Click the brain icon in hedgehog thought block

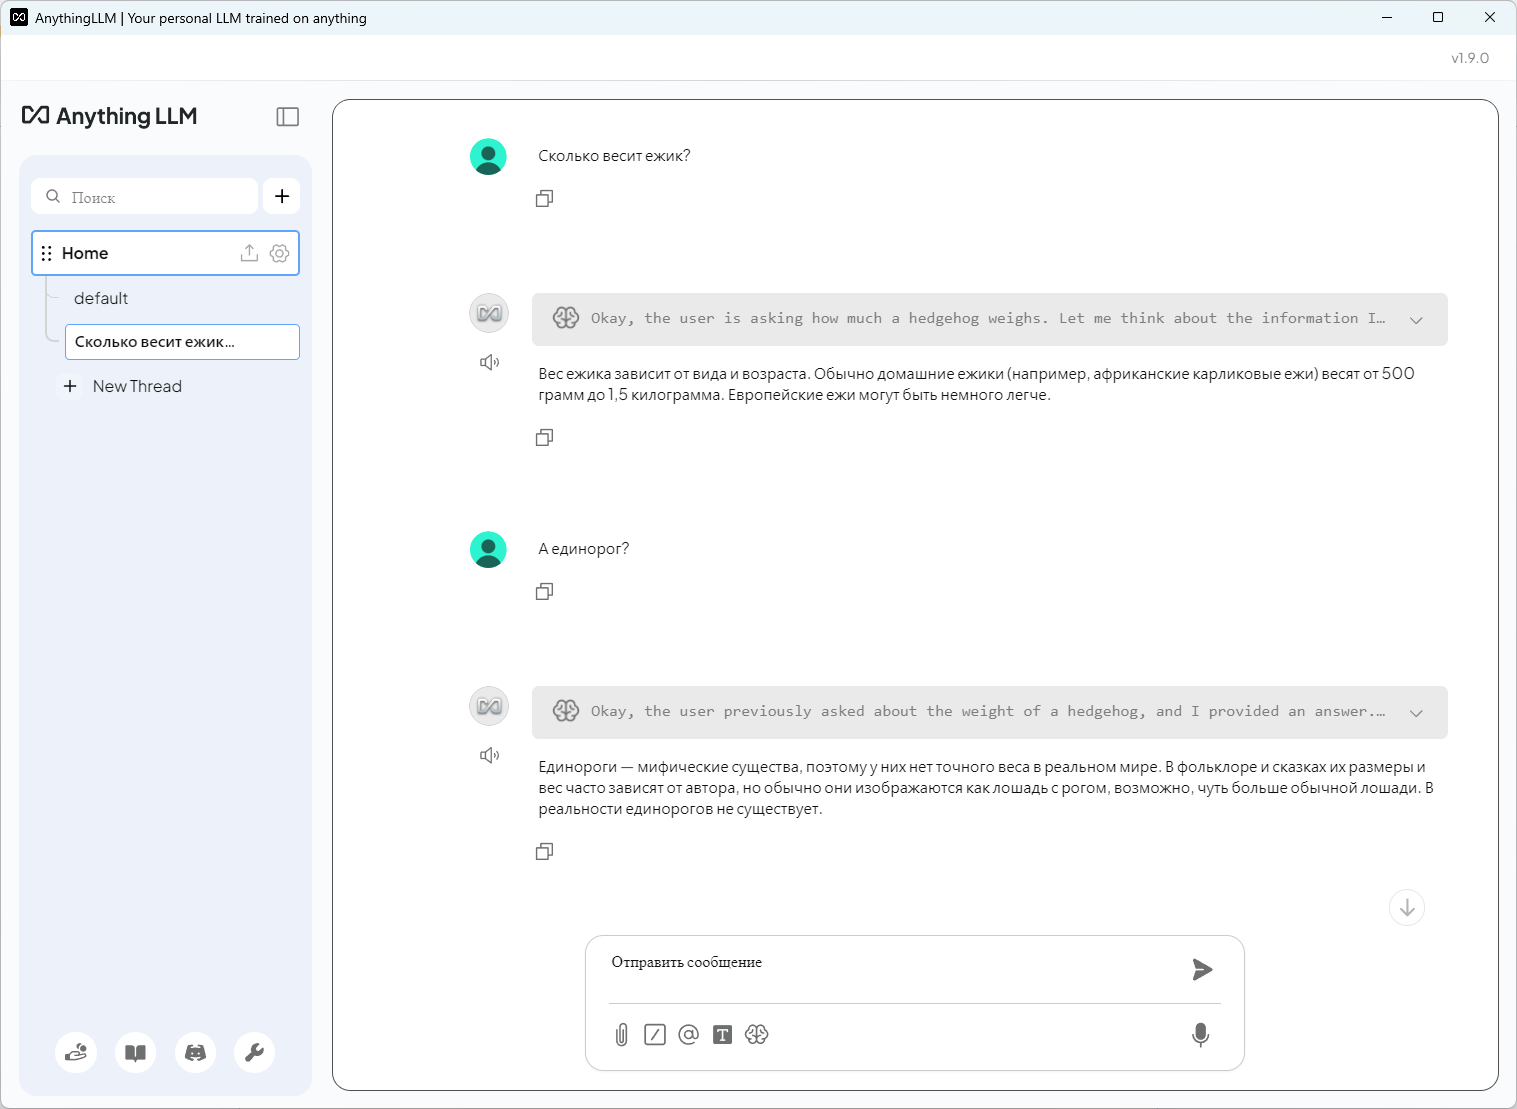pos(566,318)
